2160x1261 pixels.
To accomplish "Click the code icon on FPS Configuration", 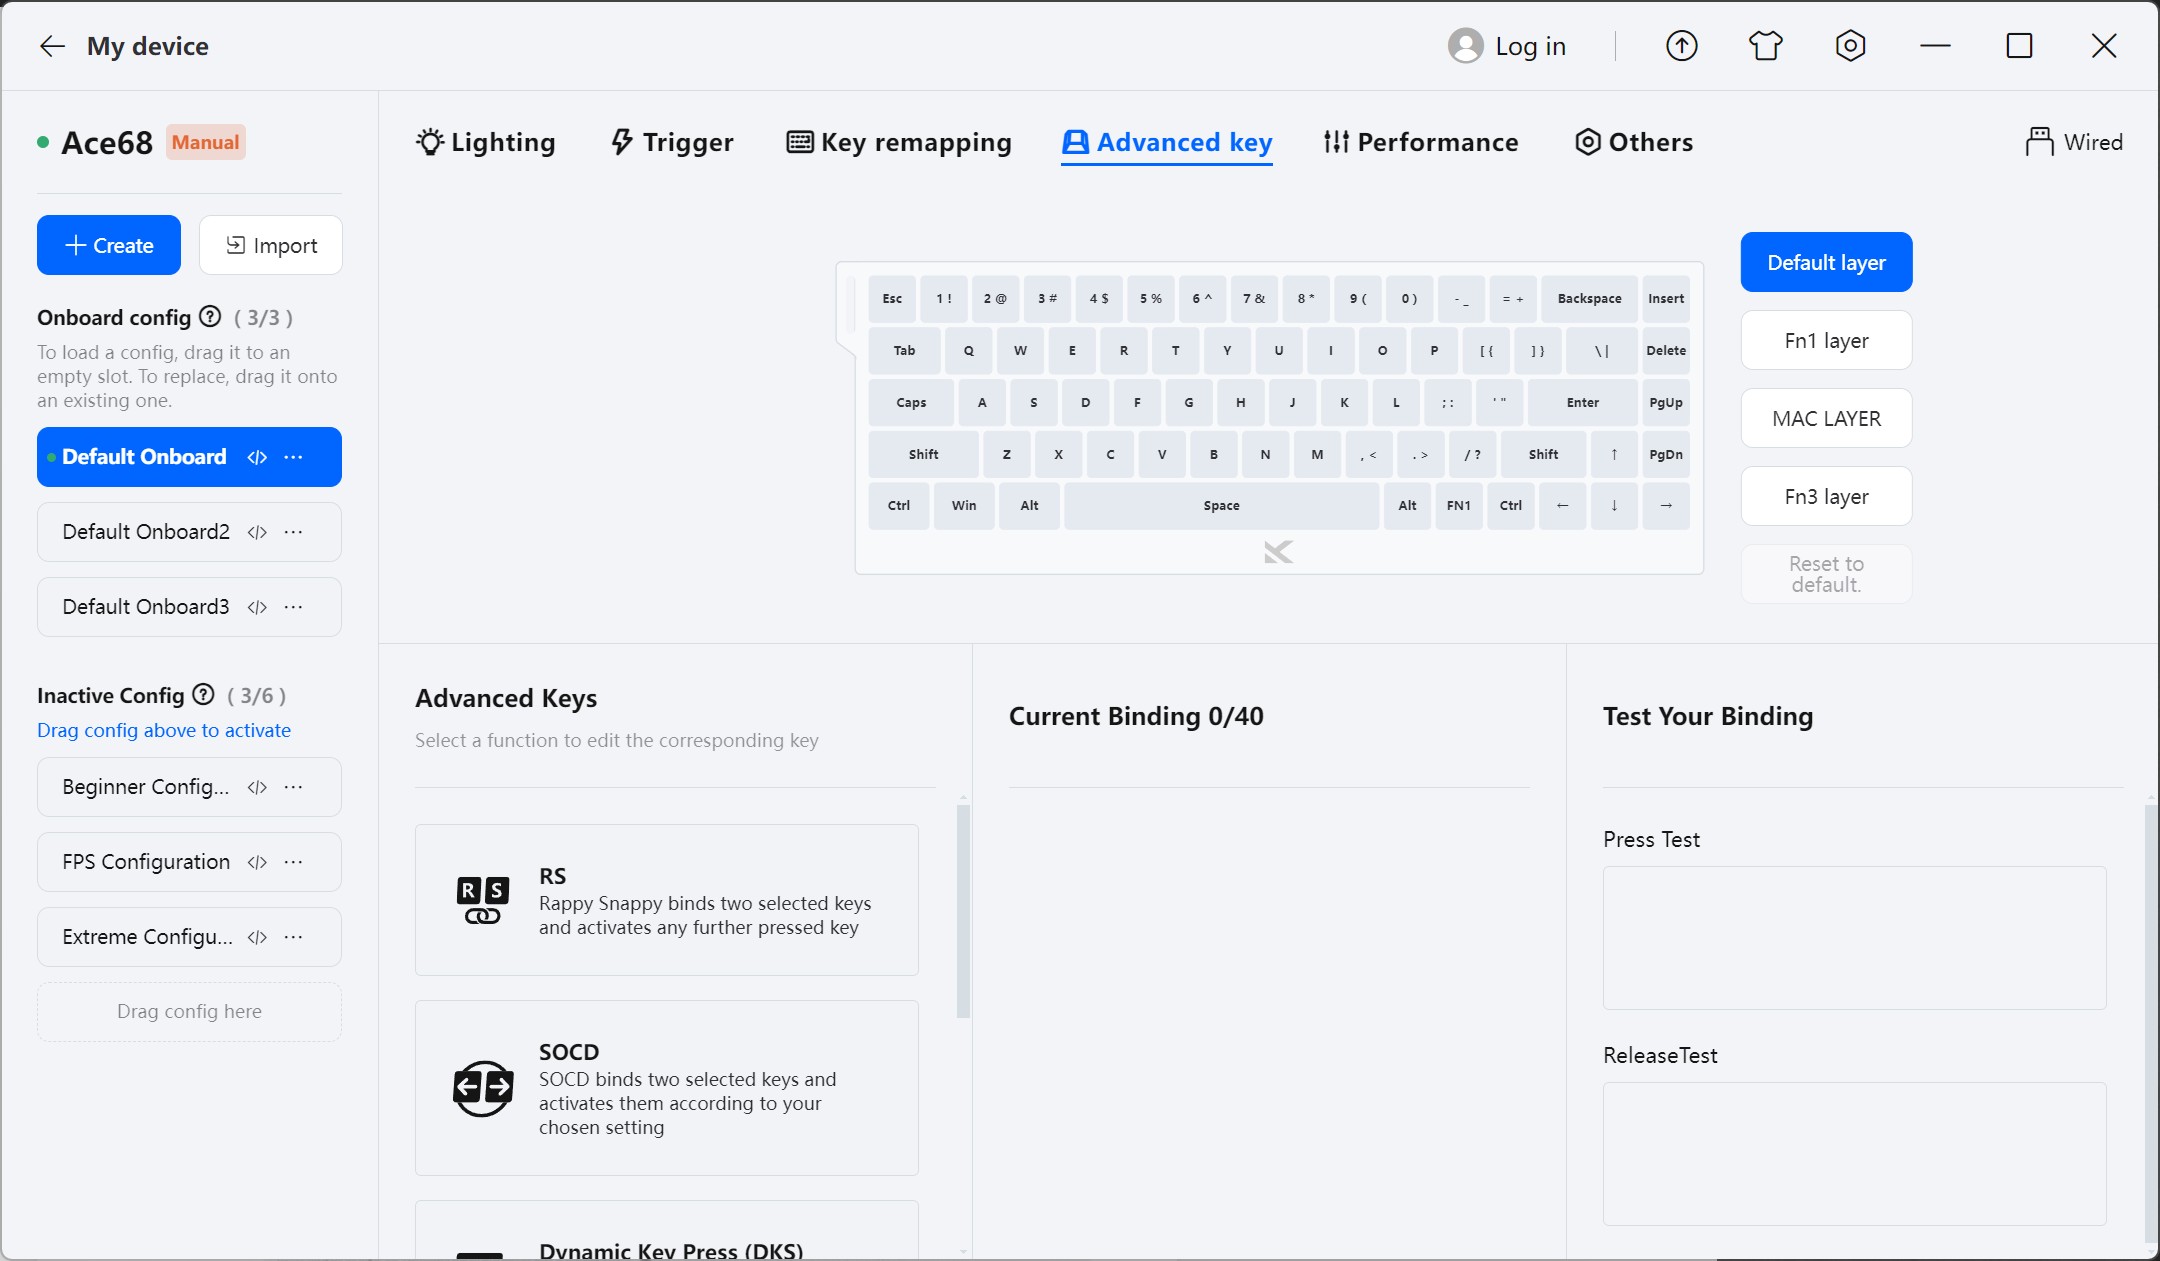I will pos(257,862).
